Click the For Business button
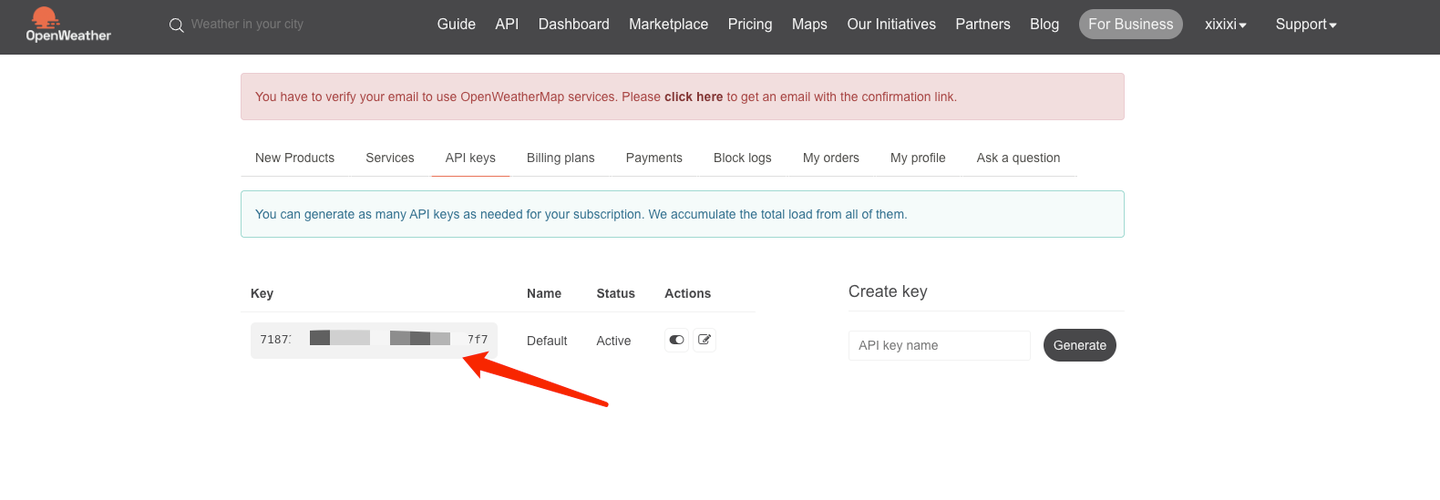 [1131, 24]
